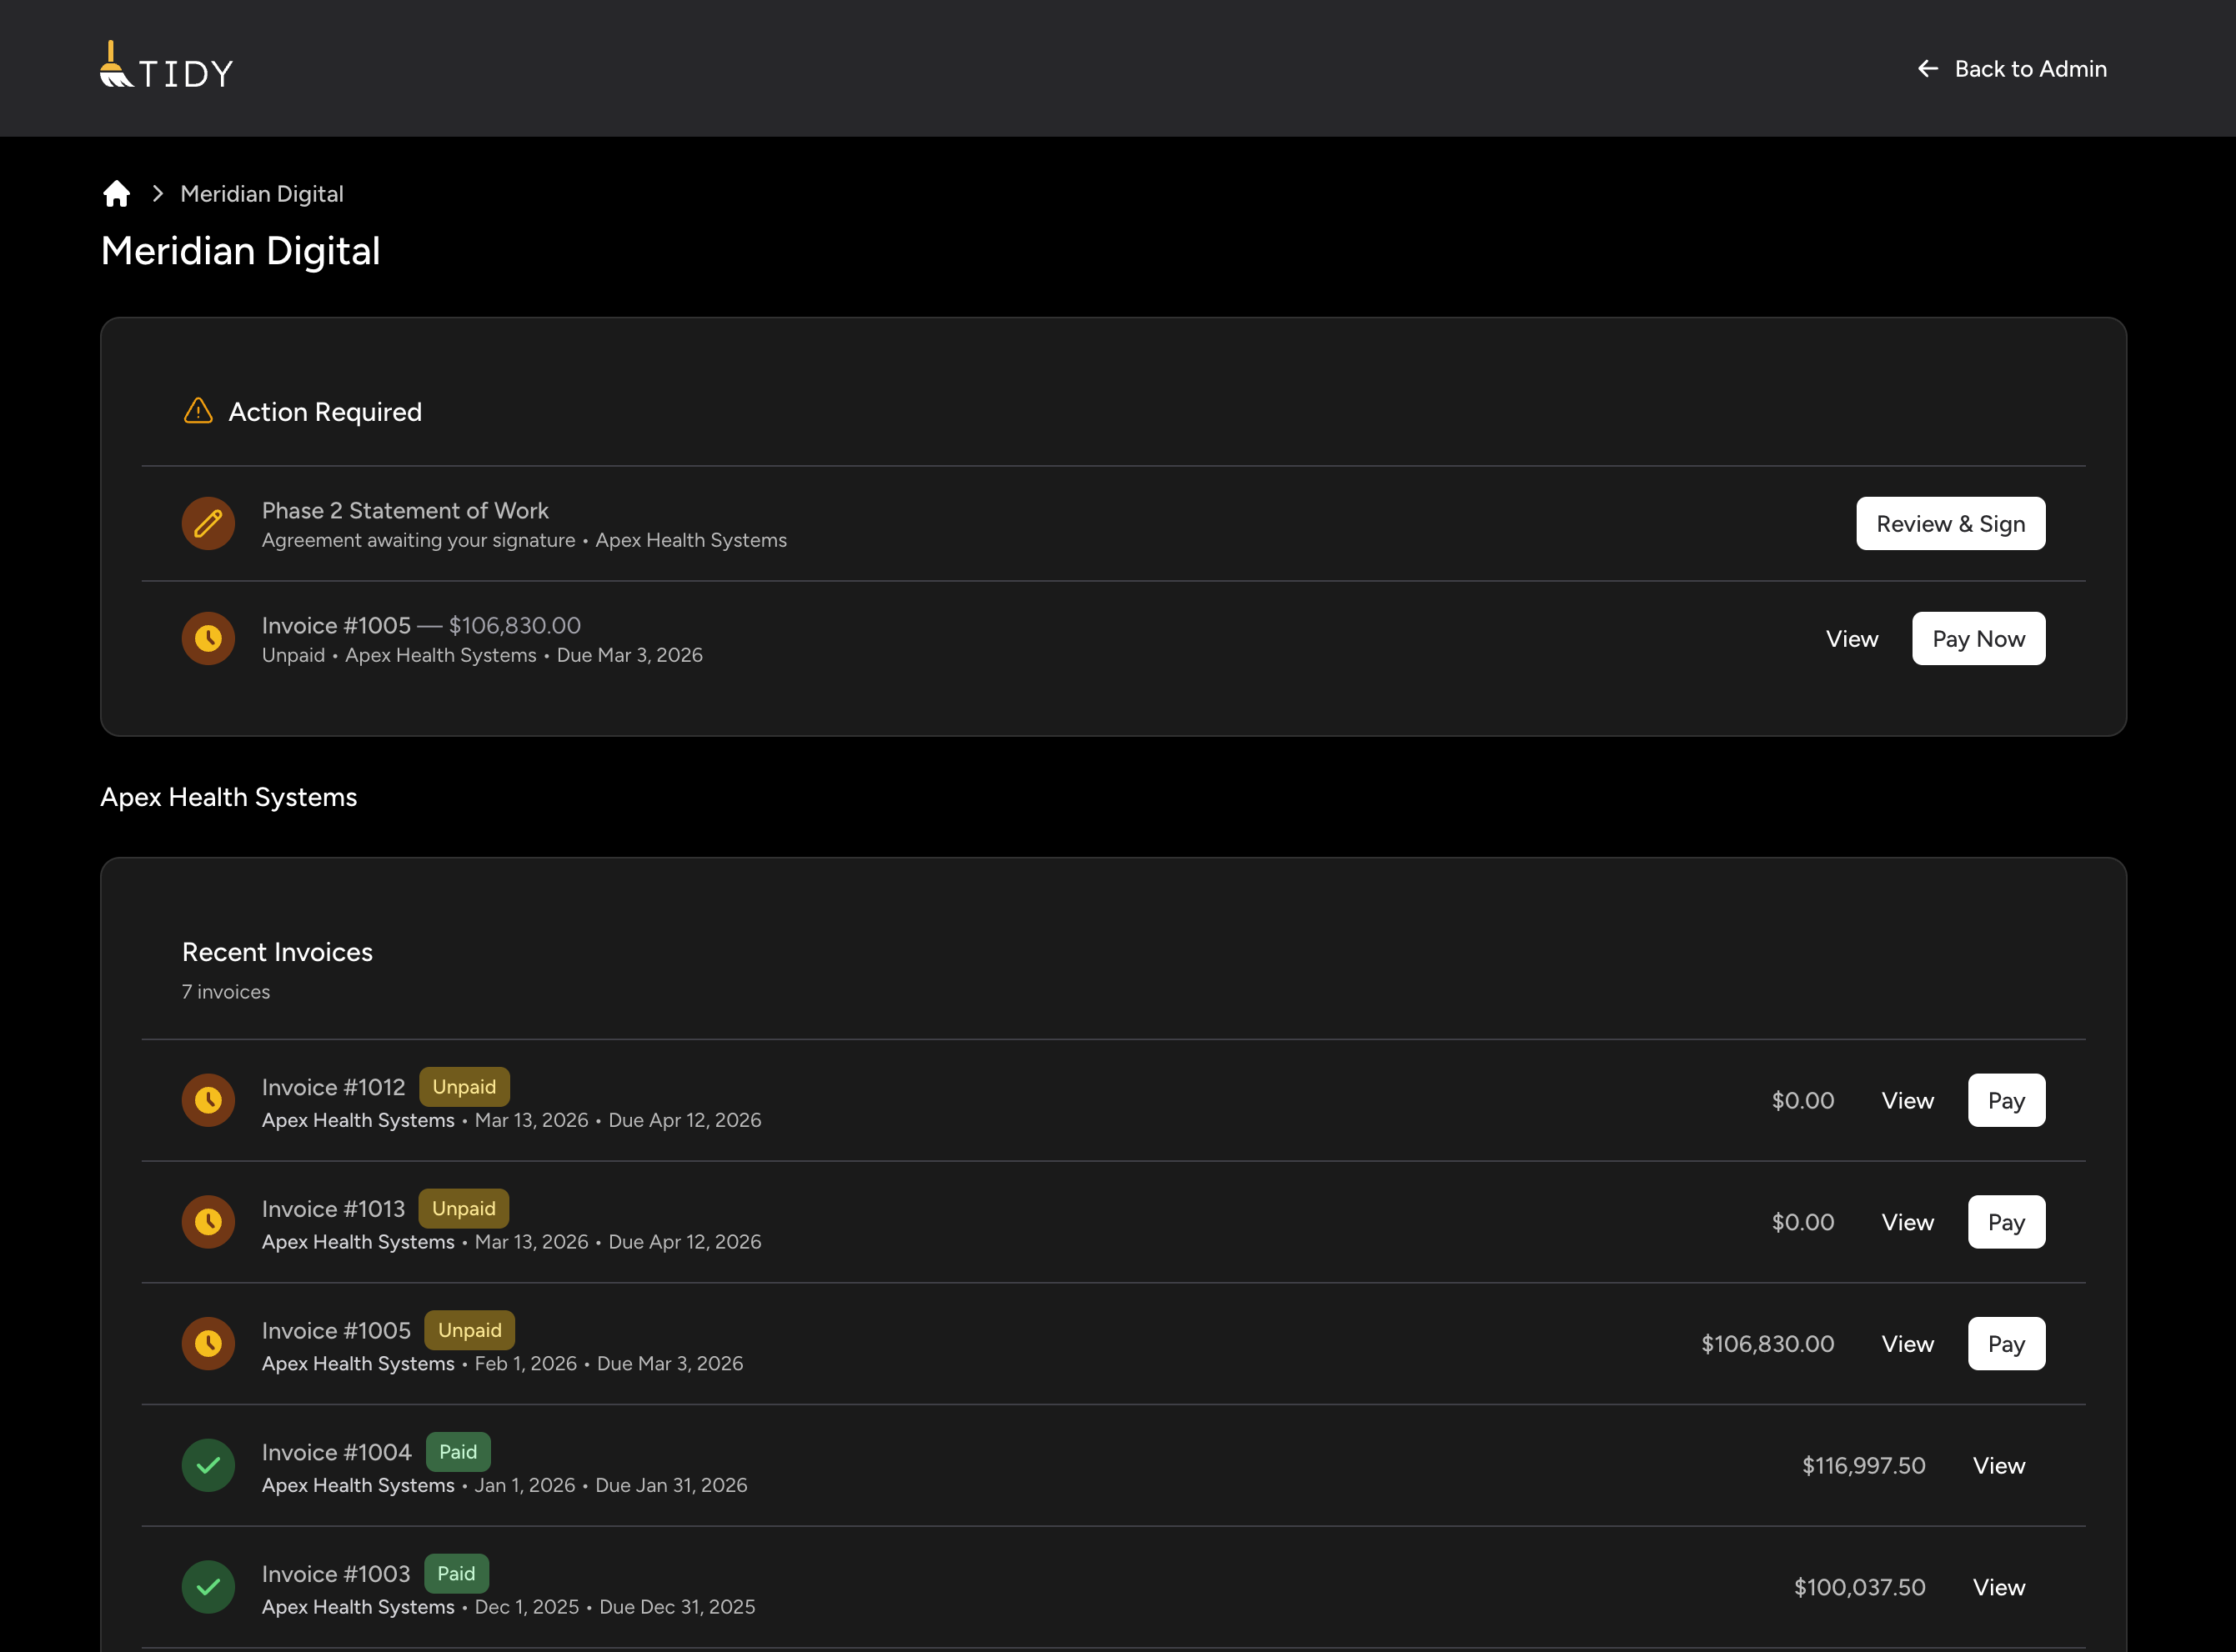View Invoice #1003
The height and width of the screenshot is (1652, 2236).
click(x=1998, y=1587)
